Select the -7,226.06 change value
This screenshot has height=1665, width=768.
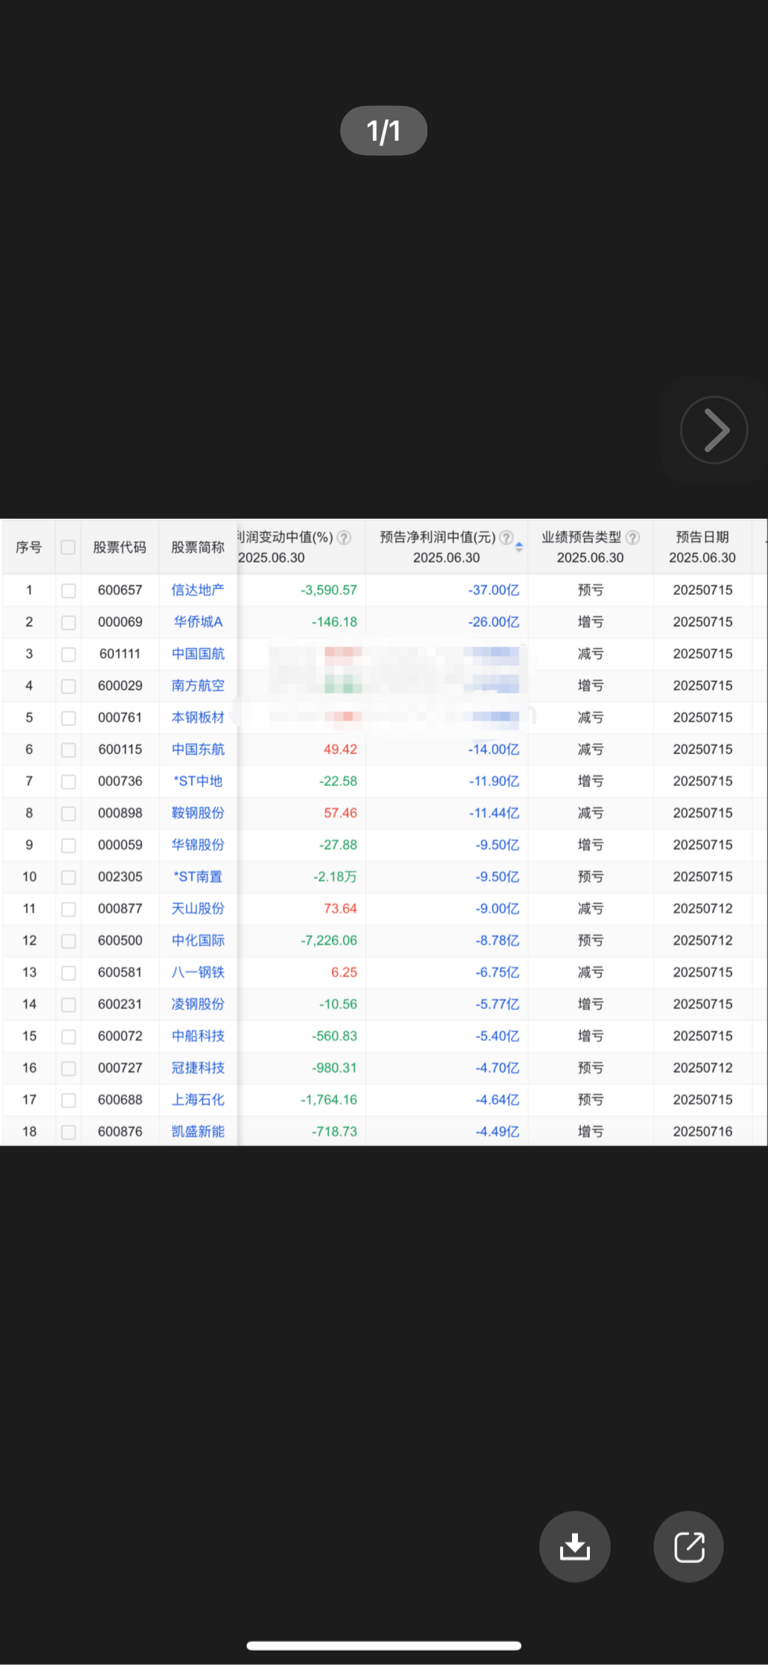[329, 941]
